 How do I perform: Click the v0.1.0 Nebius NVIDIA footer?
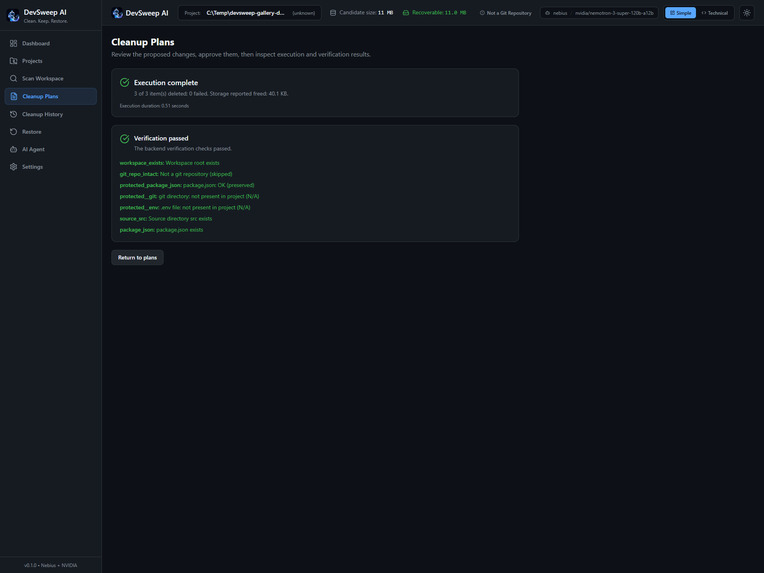pyautogui.click(x=51, y=565)
